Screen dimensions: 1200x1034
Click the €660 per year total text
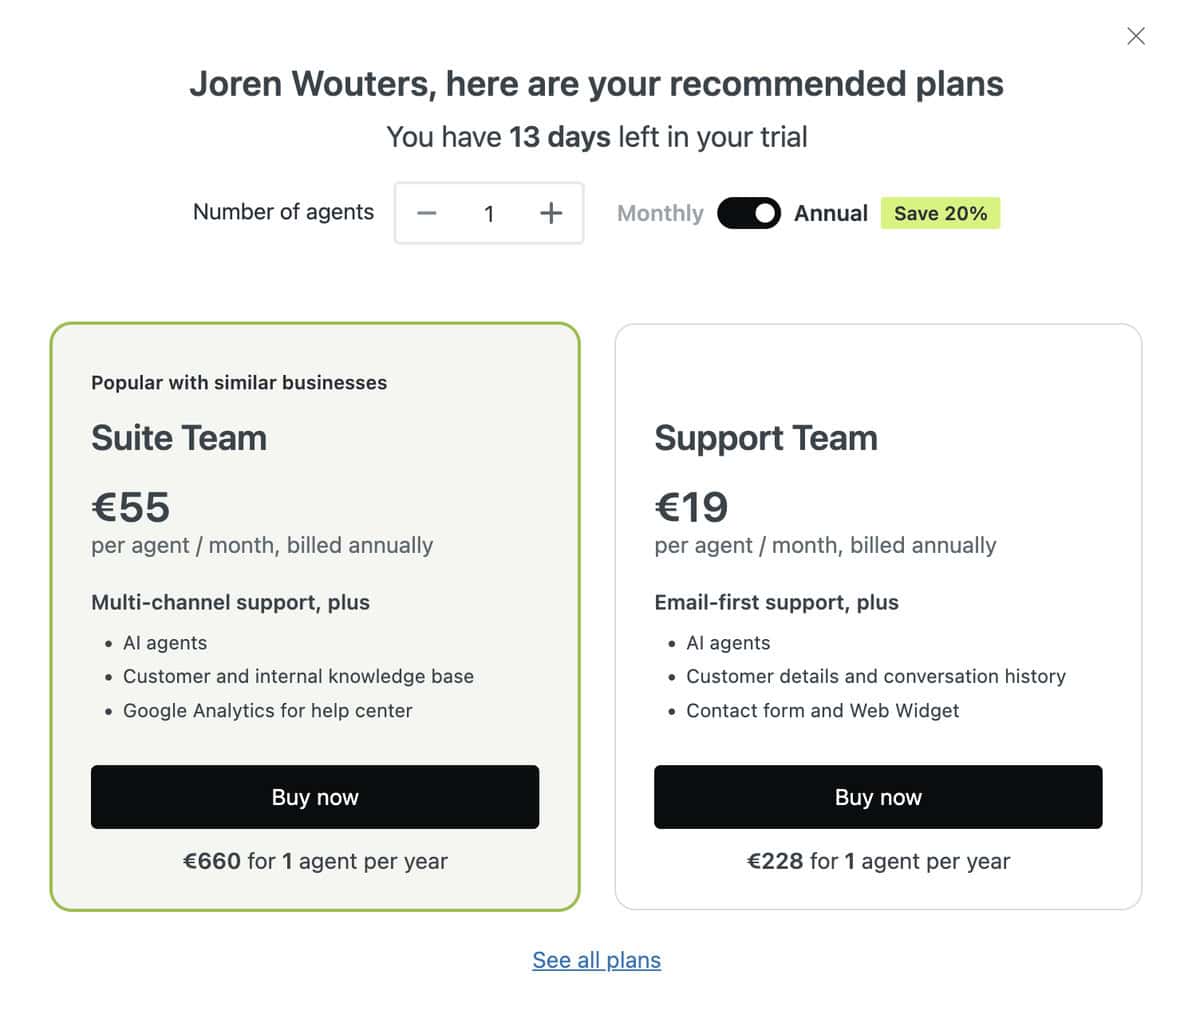tap(315, 861)
